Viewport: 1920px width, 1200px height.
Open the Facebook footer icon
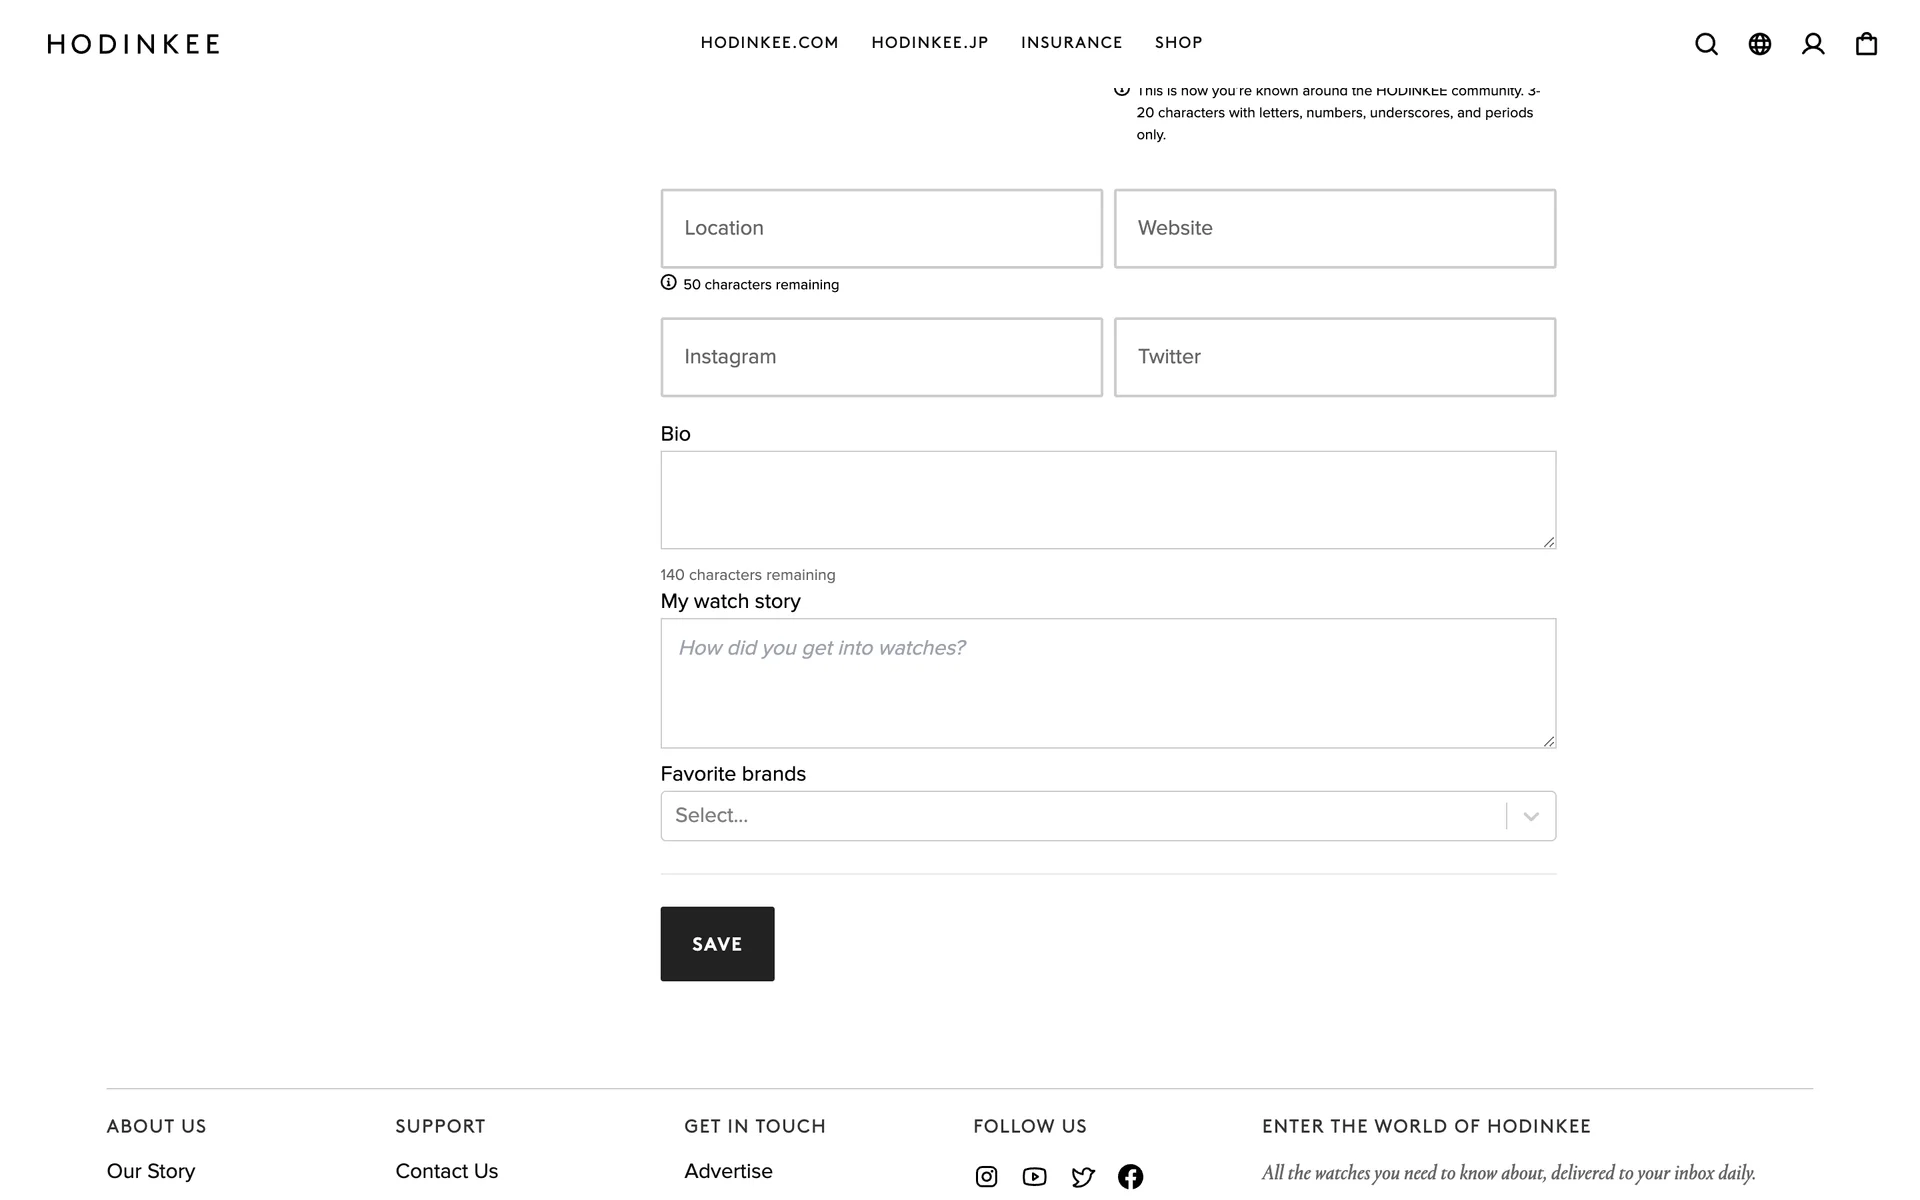(x=1130, y=1177)
